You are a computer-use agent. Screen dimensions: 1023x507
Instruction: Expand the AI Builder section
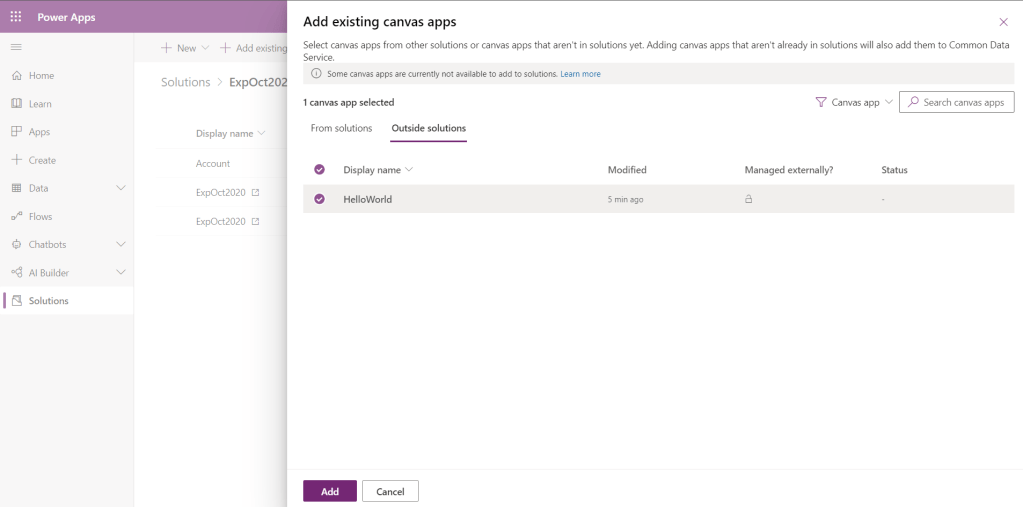point(121,272)
